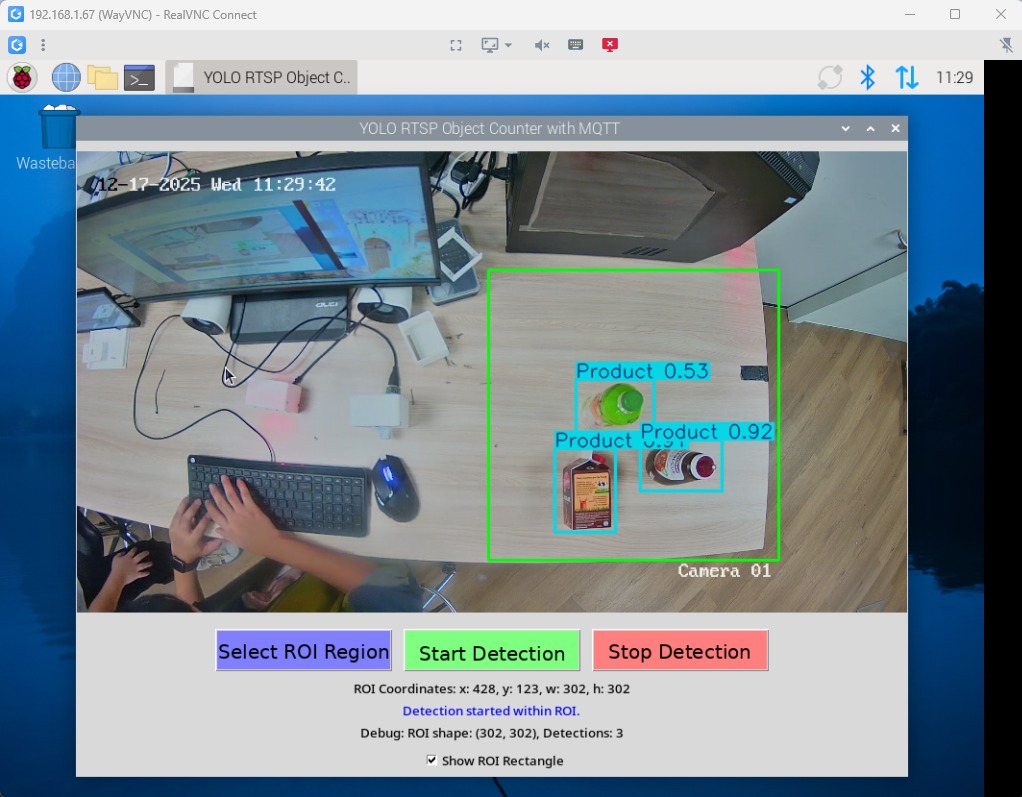The width and height of the screenshot is (1022, 797).
Task: Select the YOLO RTSP Object Counter taskbar entry
Action: click(x=263, y=76)
